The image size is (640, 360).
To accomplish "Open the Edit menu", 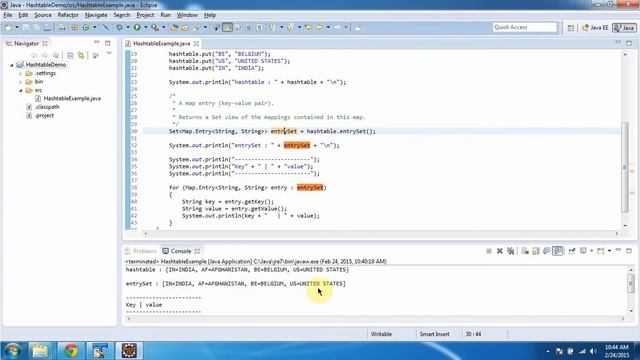I will pos(23,15).
